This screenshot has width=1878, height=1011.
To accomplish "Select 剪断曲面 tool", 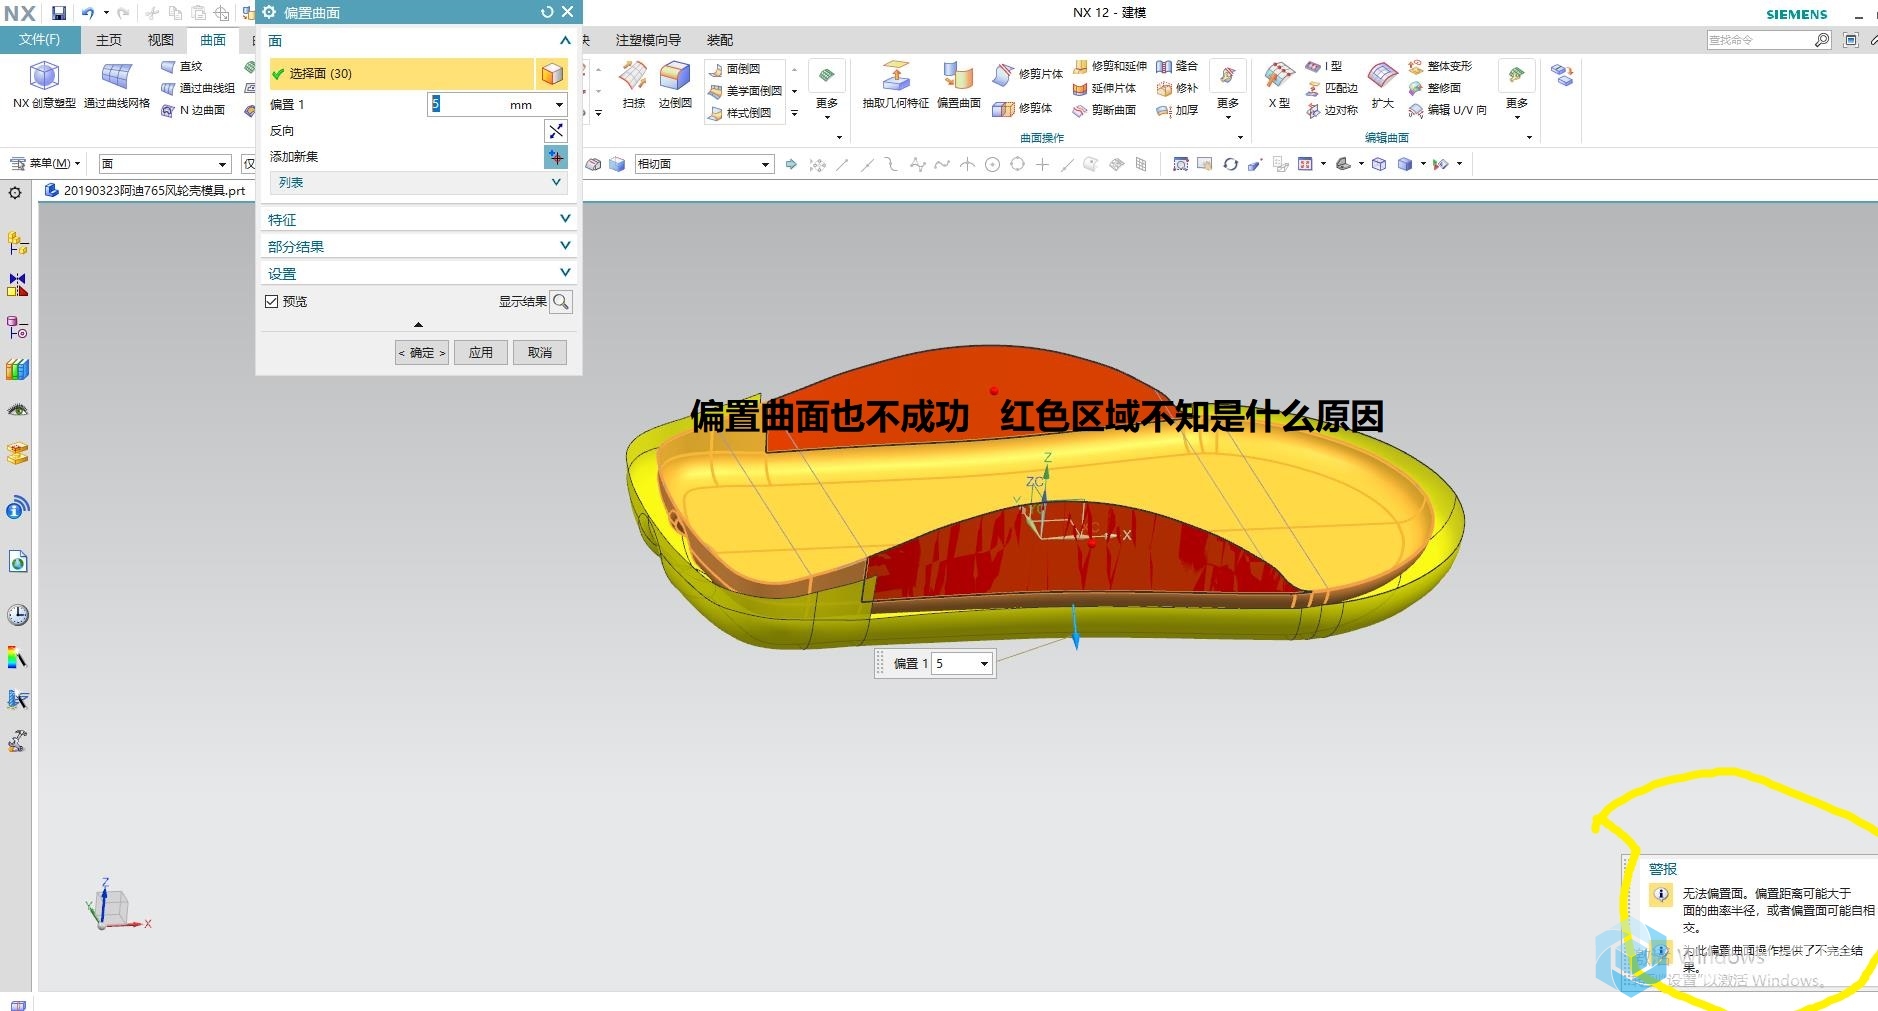I will (1104, 110).
